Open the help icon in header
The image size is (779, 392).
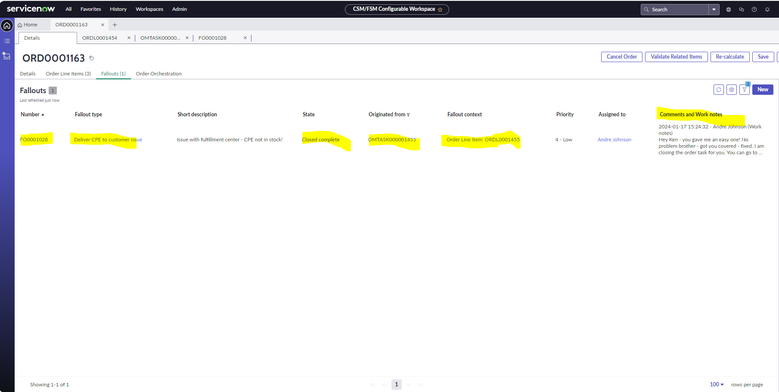pyautogui.click(x=754, y=9)
